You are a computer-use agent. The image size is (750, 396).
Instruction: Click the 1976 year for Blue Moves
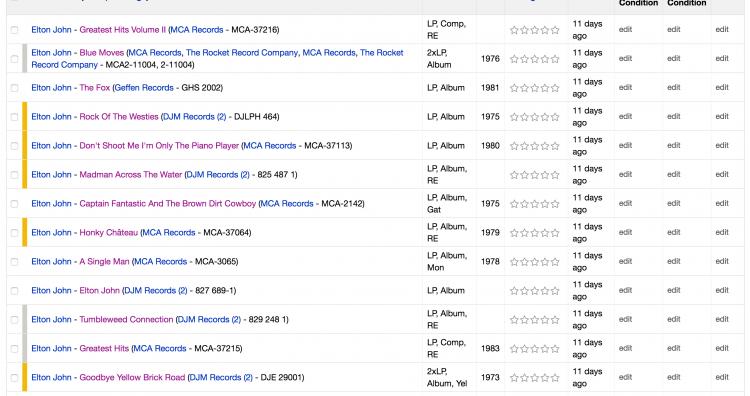490,58
